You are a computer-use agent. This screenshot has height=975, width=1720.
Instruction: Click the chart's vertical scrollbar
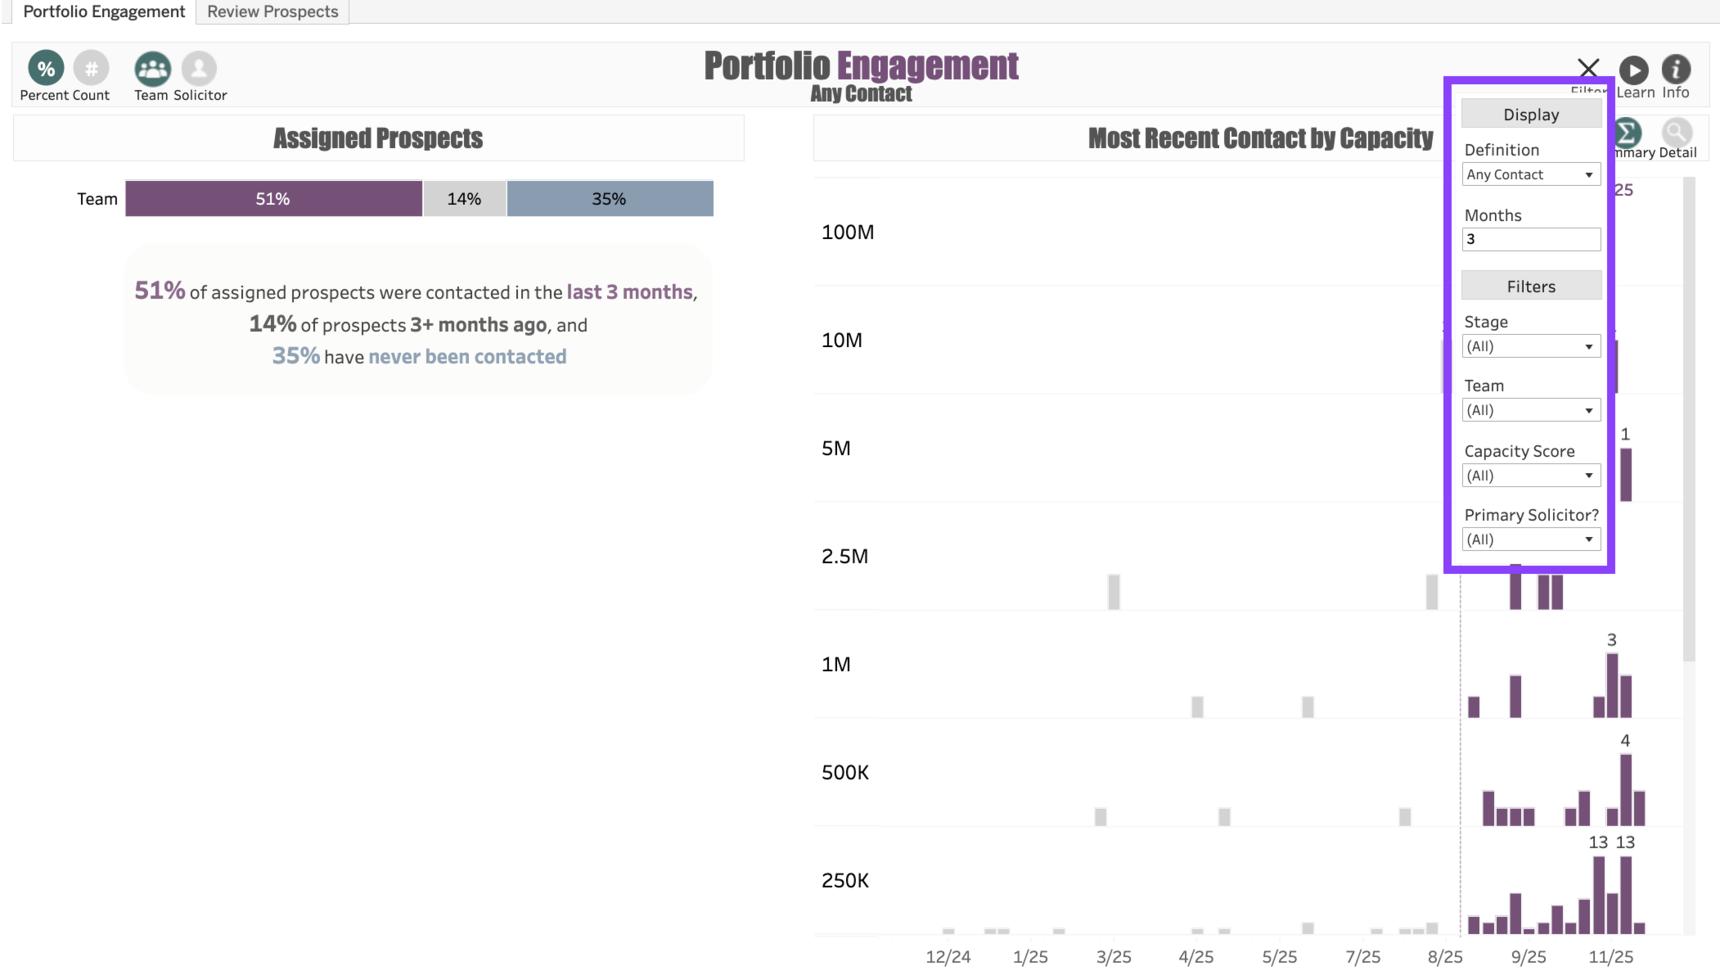pyautogui.click(x=1689, y=420)
